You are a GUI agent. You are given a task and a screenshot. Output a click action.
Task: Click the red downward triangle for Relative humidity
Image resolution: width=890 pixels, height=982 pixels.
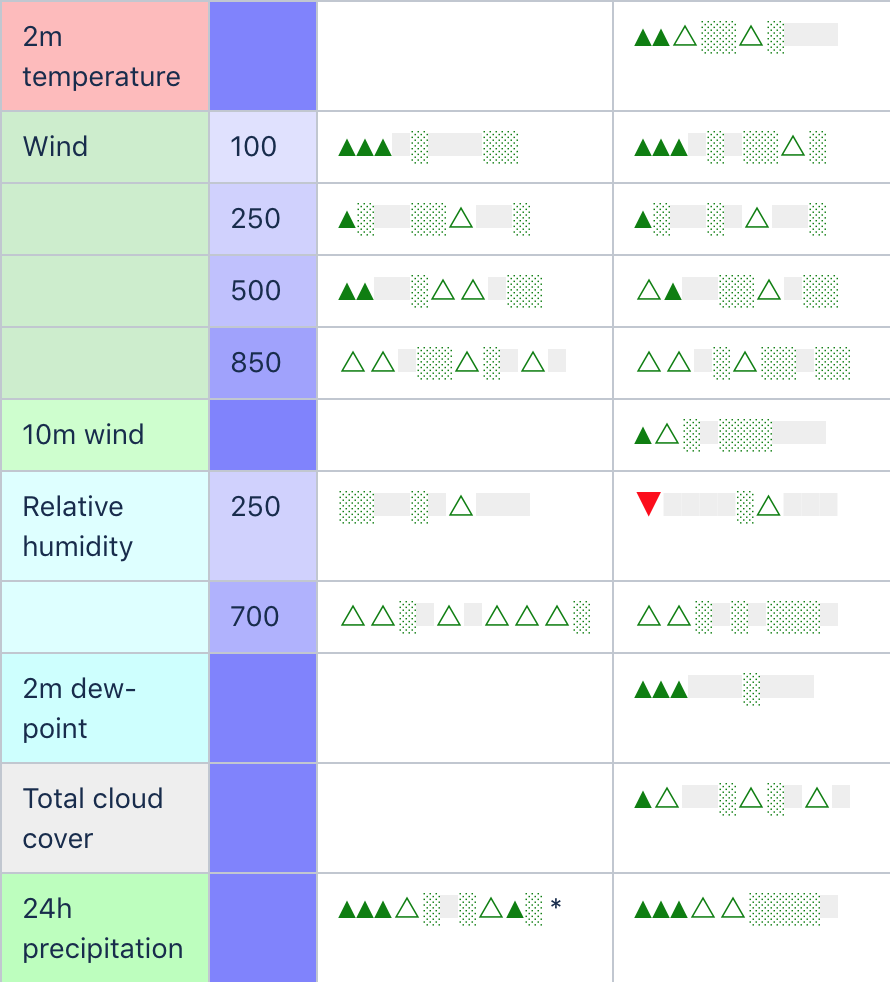point(648,505)
